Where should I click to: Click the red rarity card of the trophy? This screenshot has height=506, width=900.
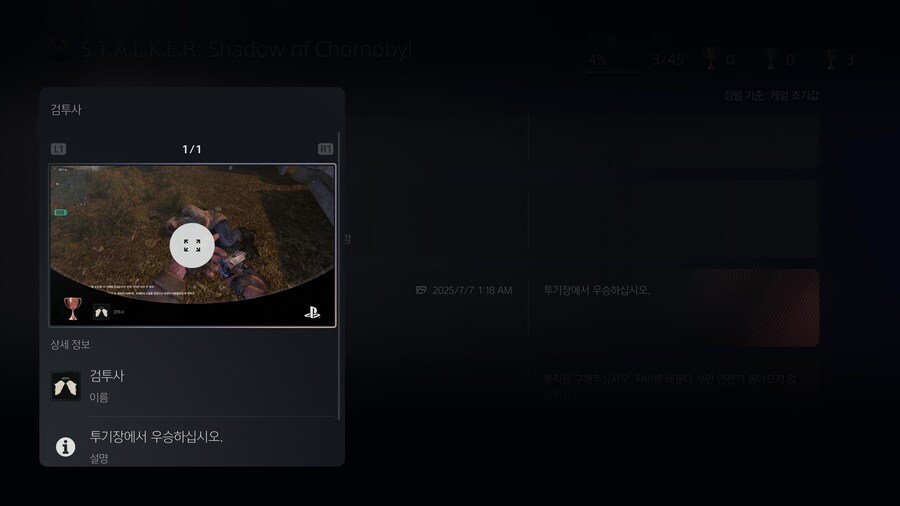pos(755,308)
